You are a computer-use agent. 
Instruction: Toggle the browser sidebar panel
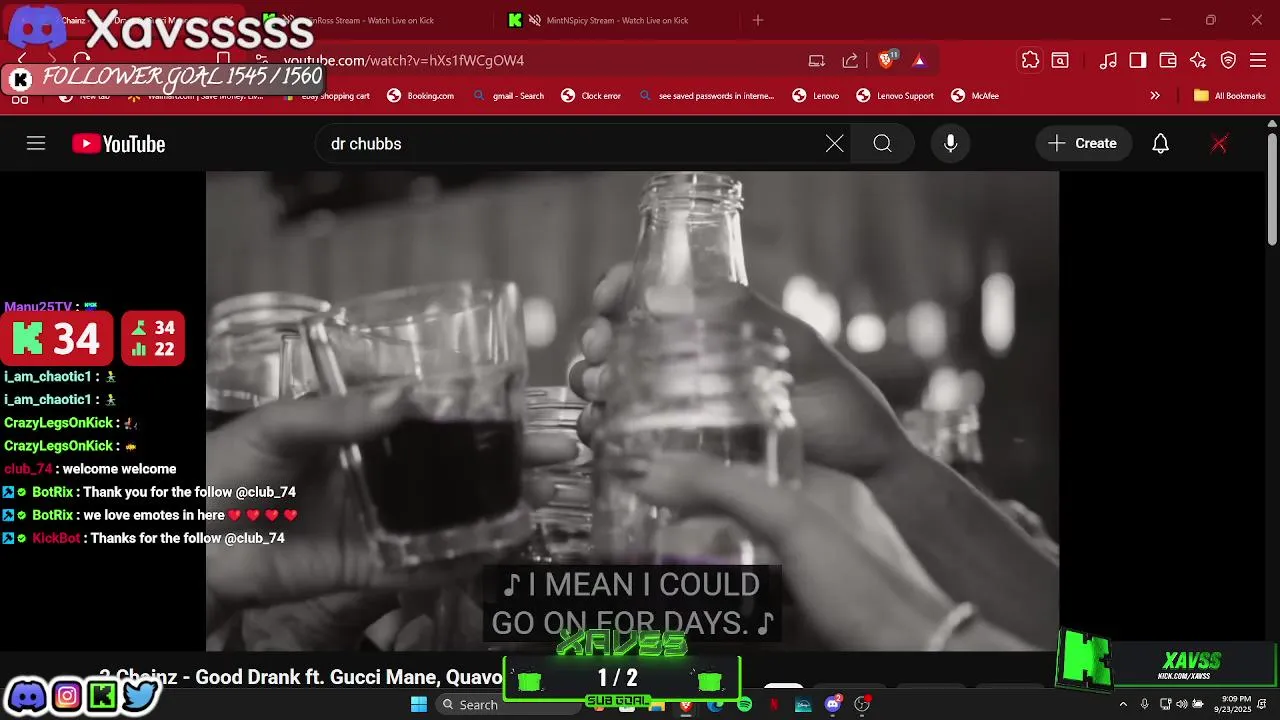(x=1138, y=60)
